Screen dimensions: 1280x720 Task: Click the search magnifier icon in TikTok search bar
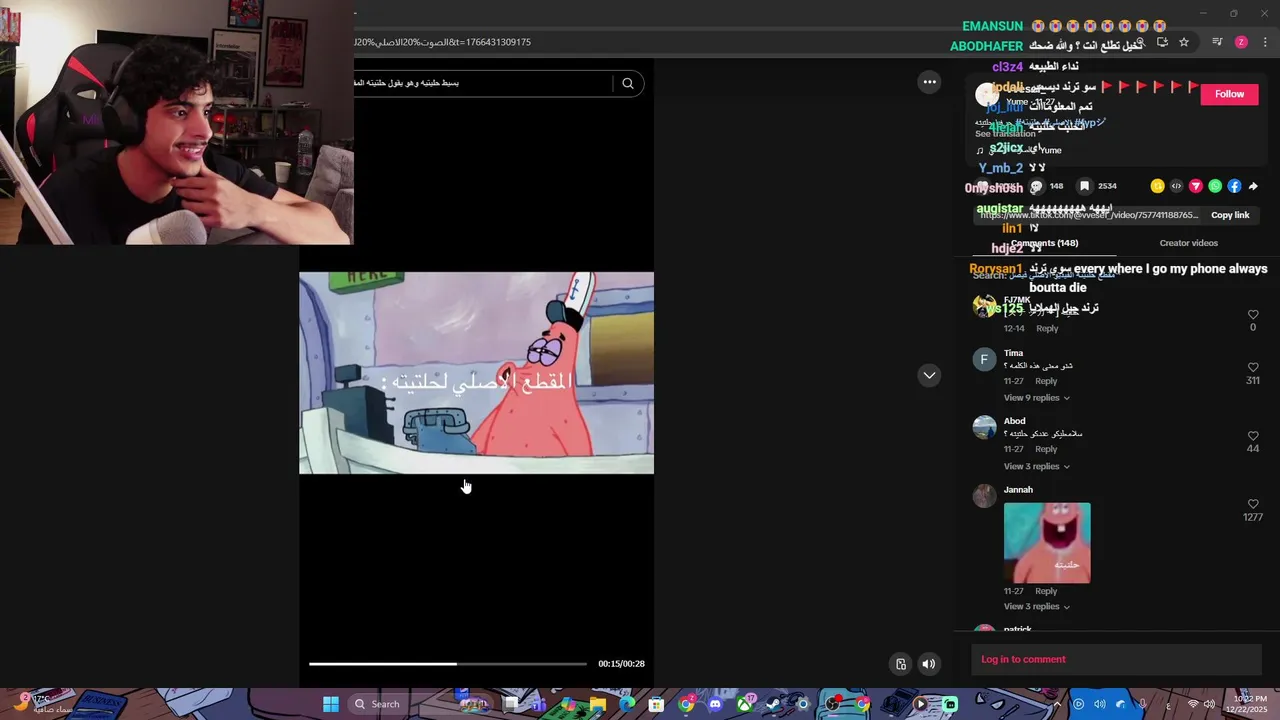[628, 83]
